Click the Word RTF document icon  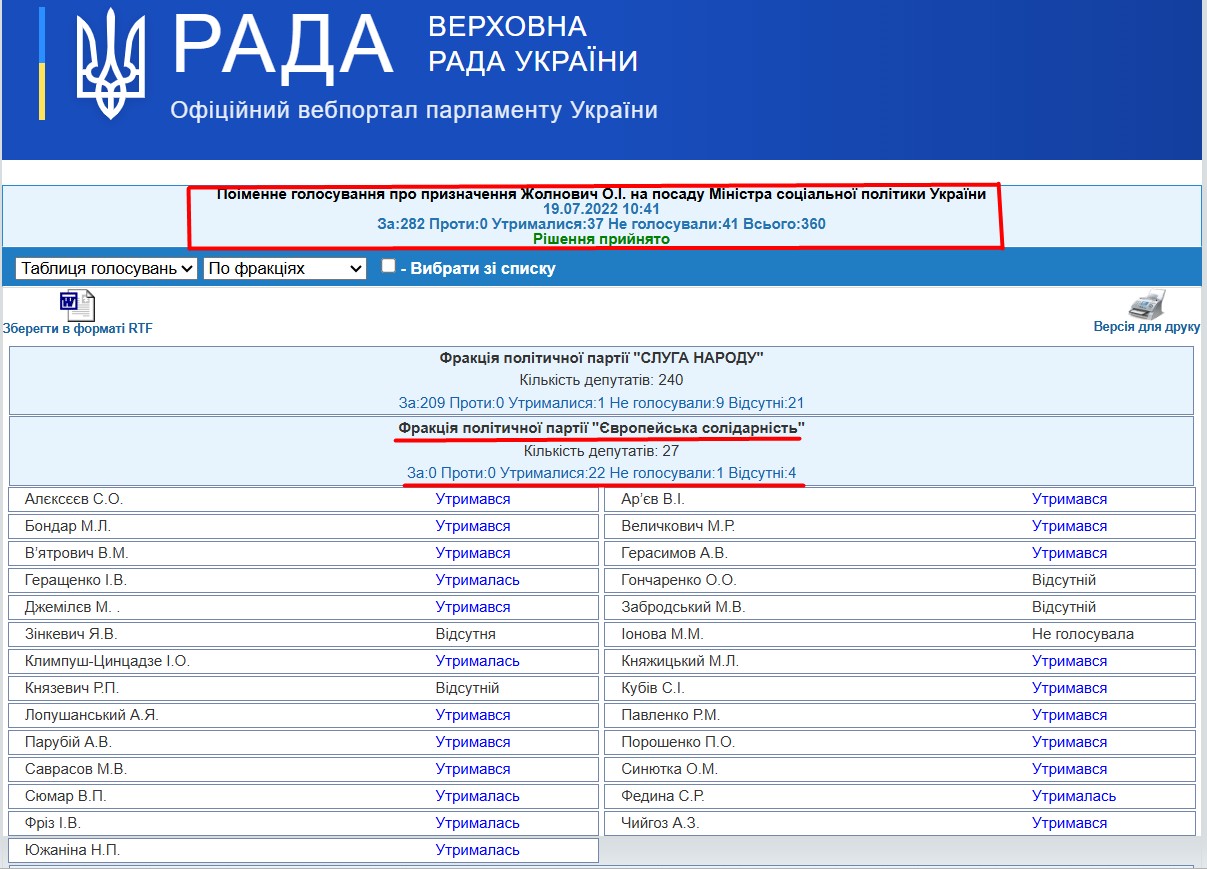click(77, 305)
